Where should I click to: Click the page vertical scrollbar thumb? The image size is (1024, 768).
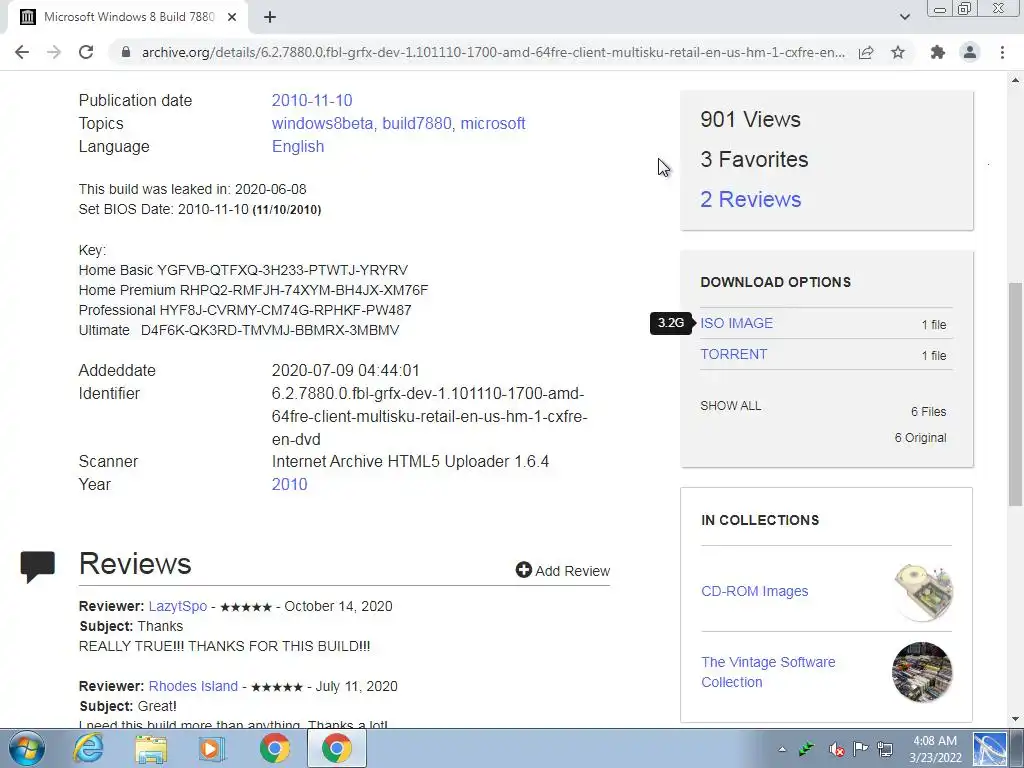(x=1015, y=394)
